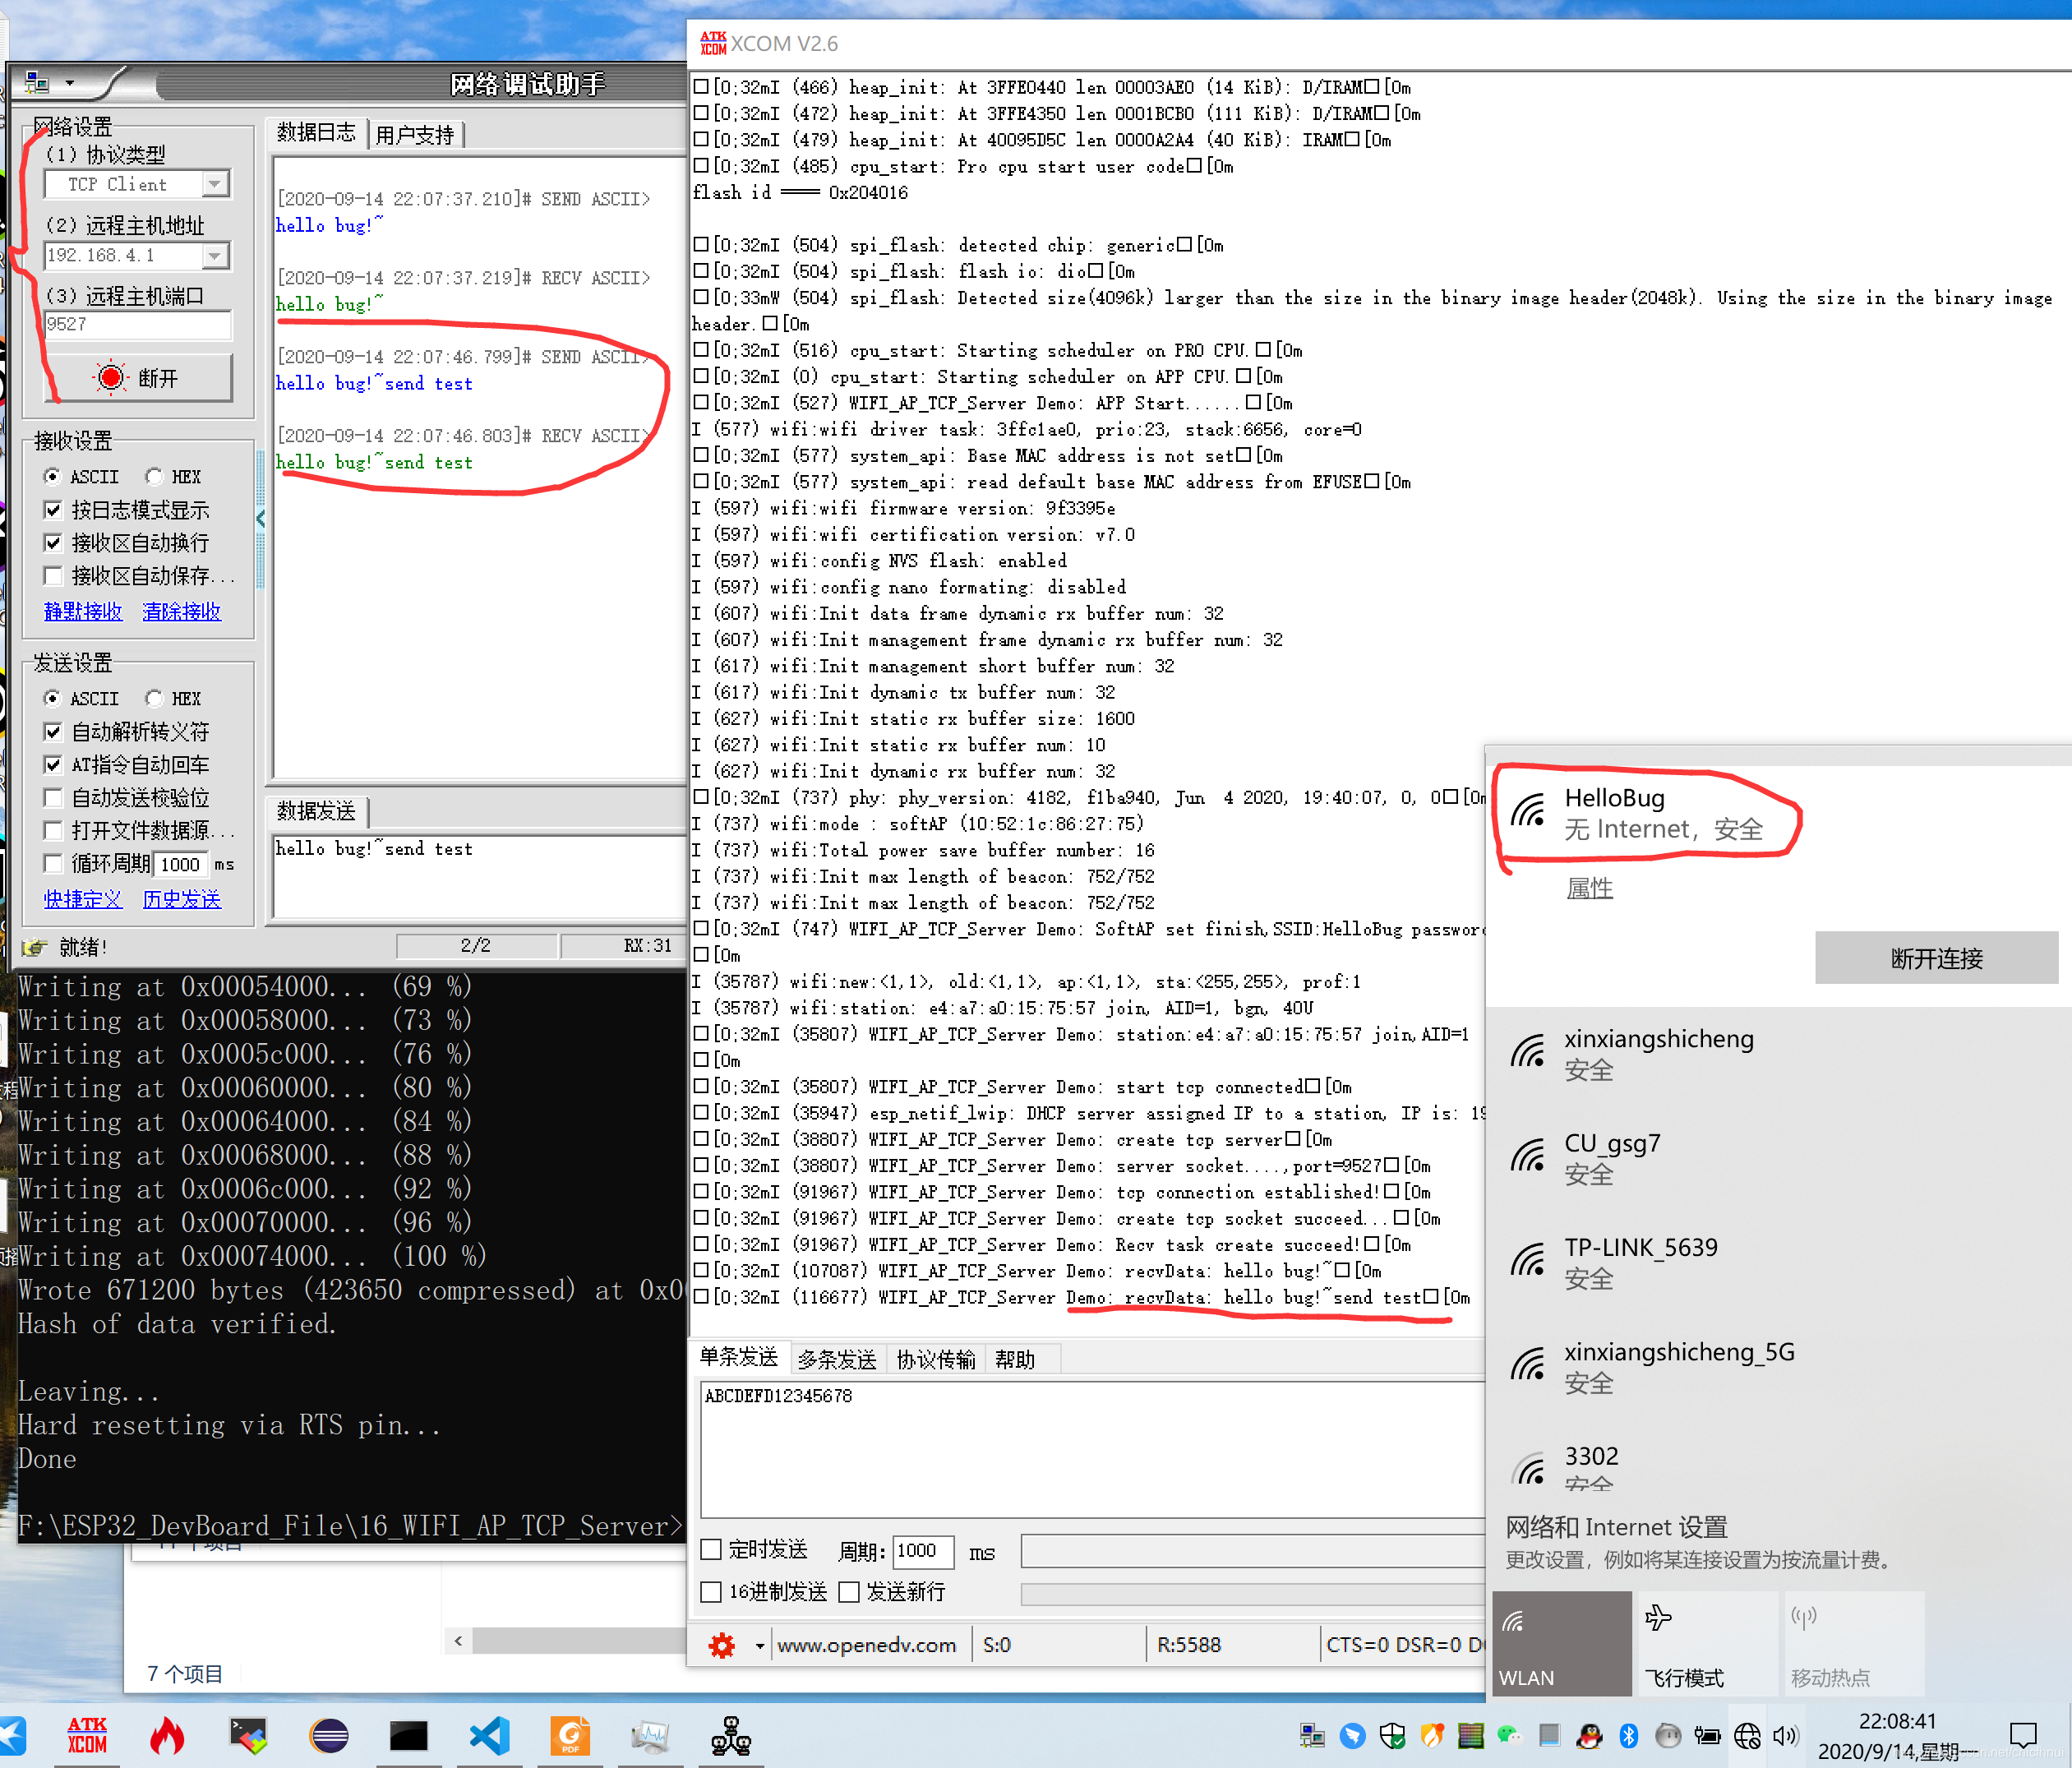Switch to 数据日志 tab

(x=316, y=132)
